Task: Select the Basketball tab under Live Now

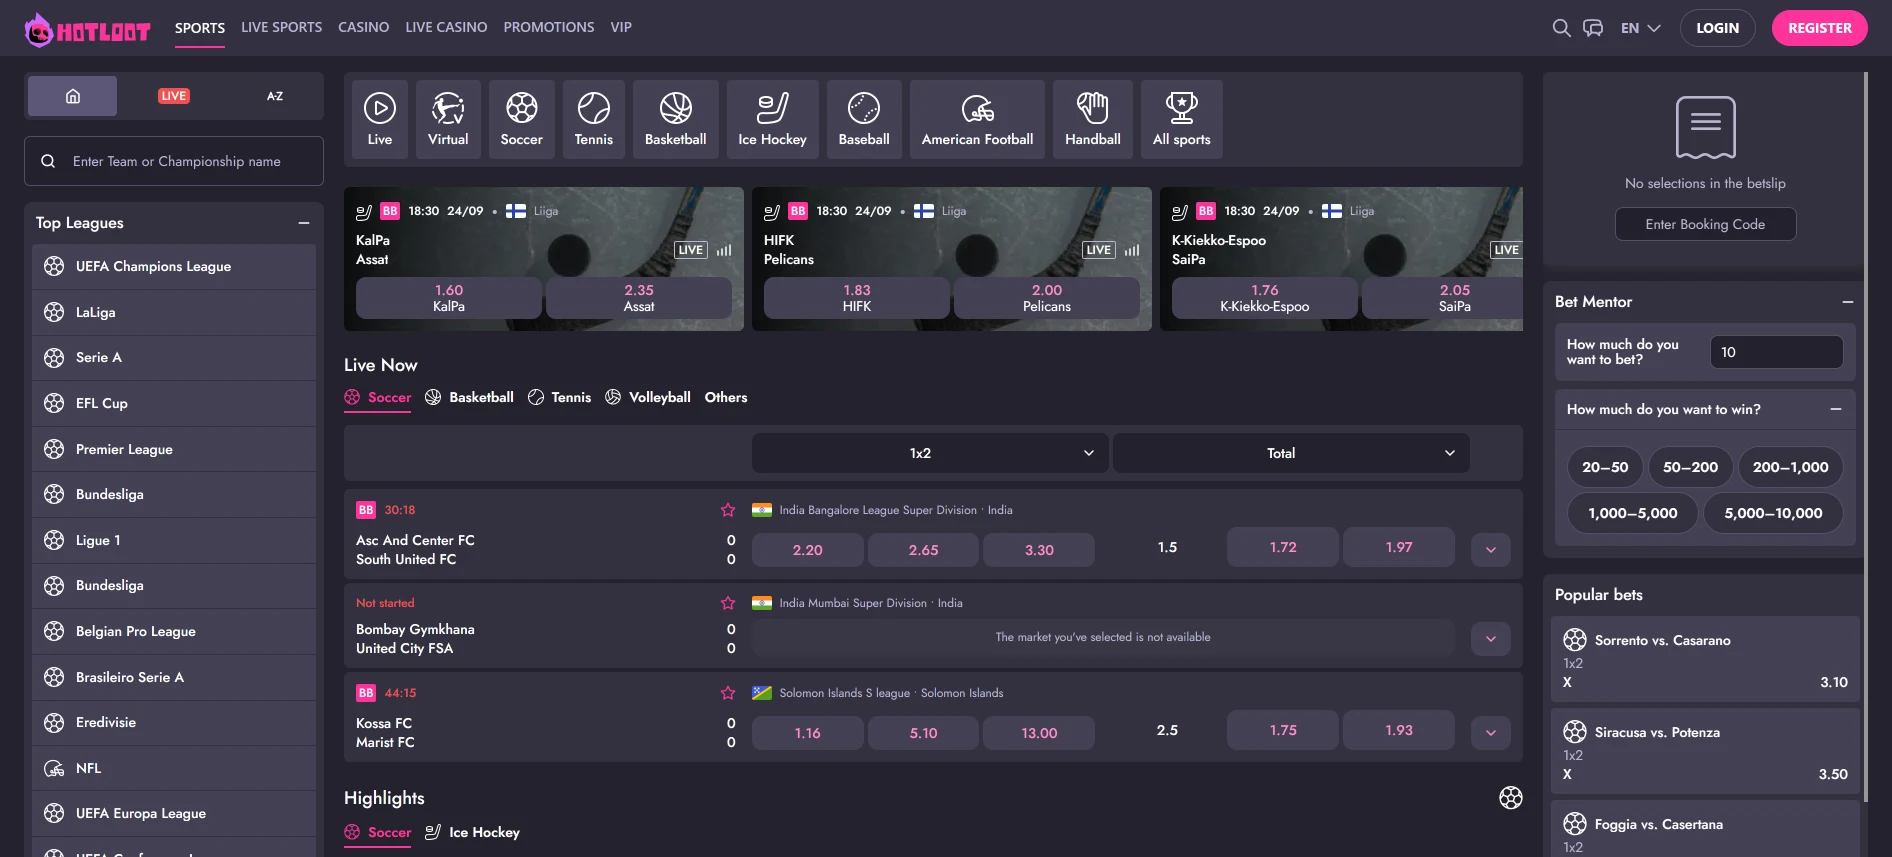Action: coord(469,397)
